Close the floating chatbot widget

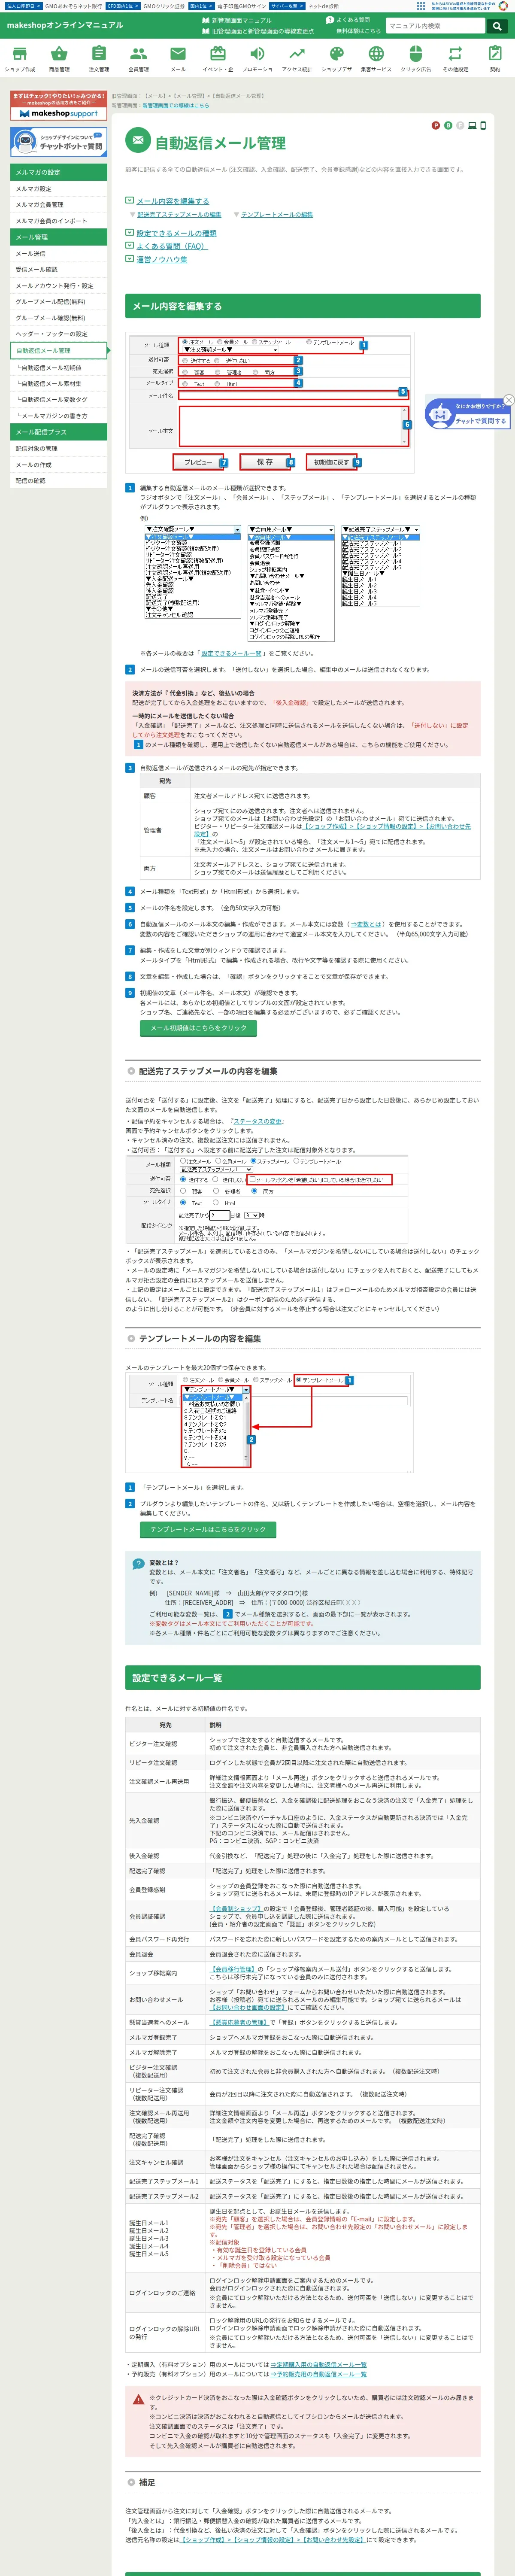[508, 400]
